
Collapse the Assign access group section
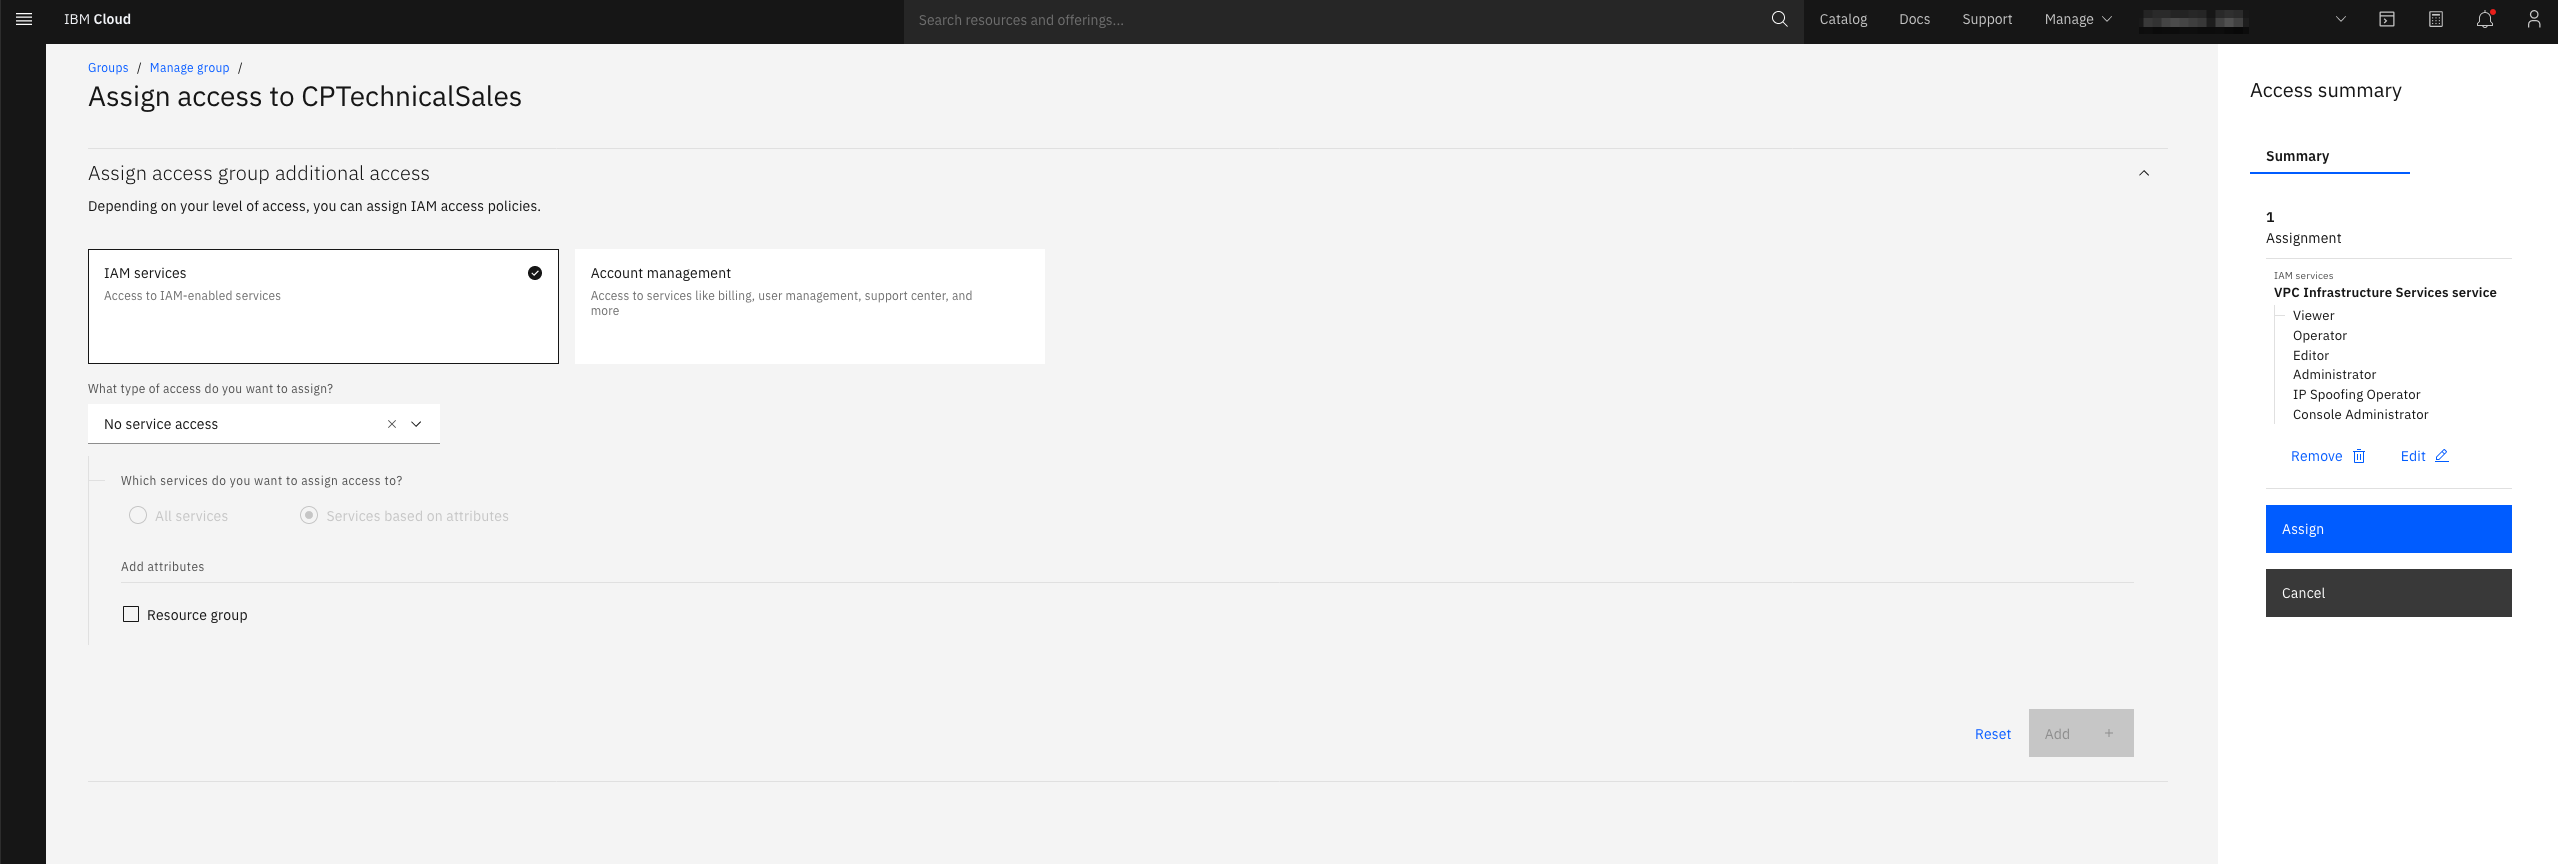2144,173
